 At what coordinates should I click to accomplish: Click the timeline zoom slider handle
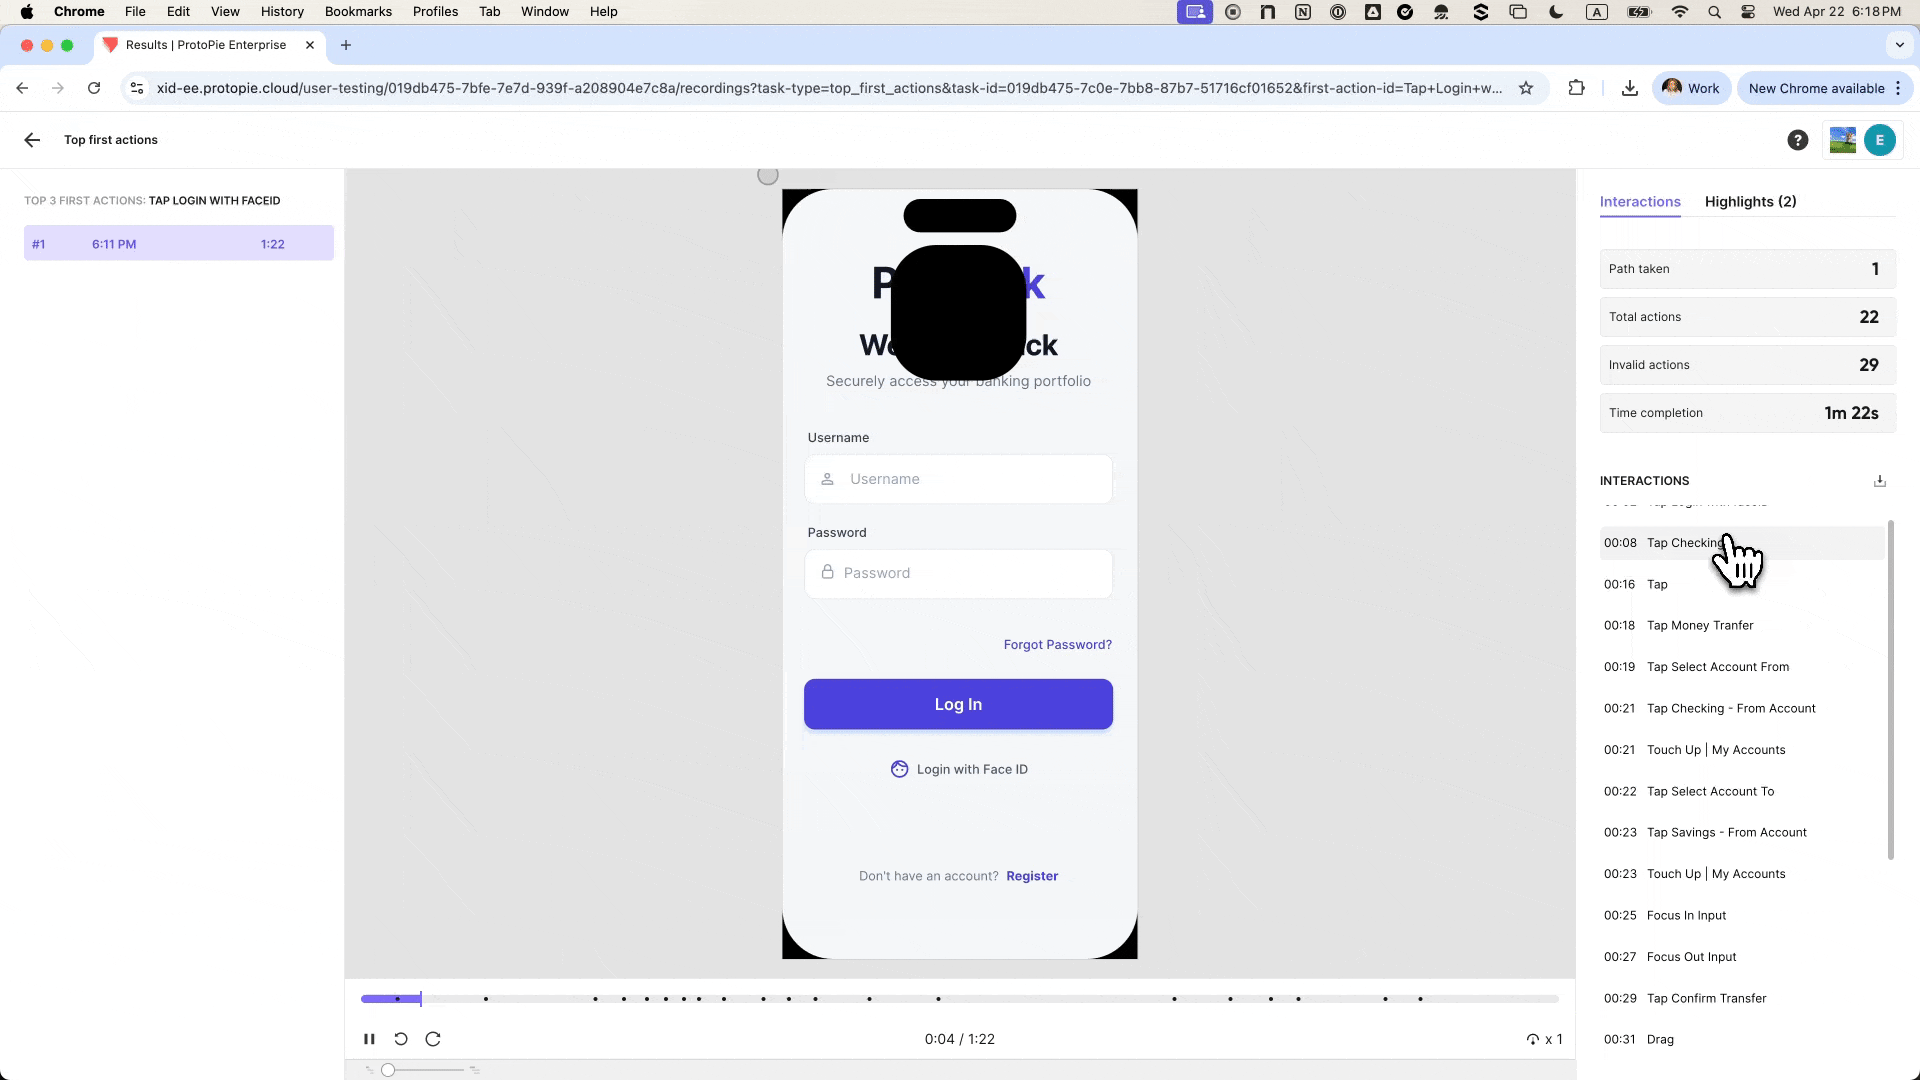[x=388, y=1070]
